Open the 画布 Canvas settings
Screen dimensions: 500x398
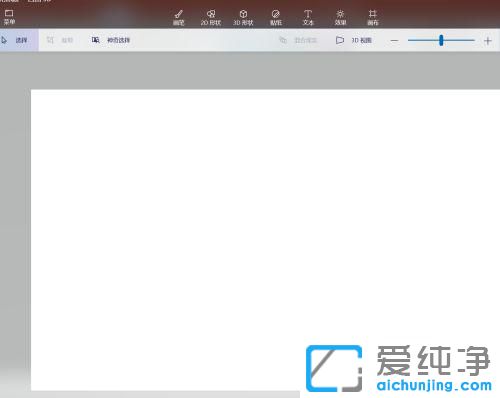click(373, 18)
